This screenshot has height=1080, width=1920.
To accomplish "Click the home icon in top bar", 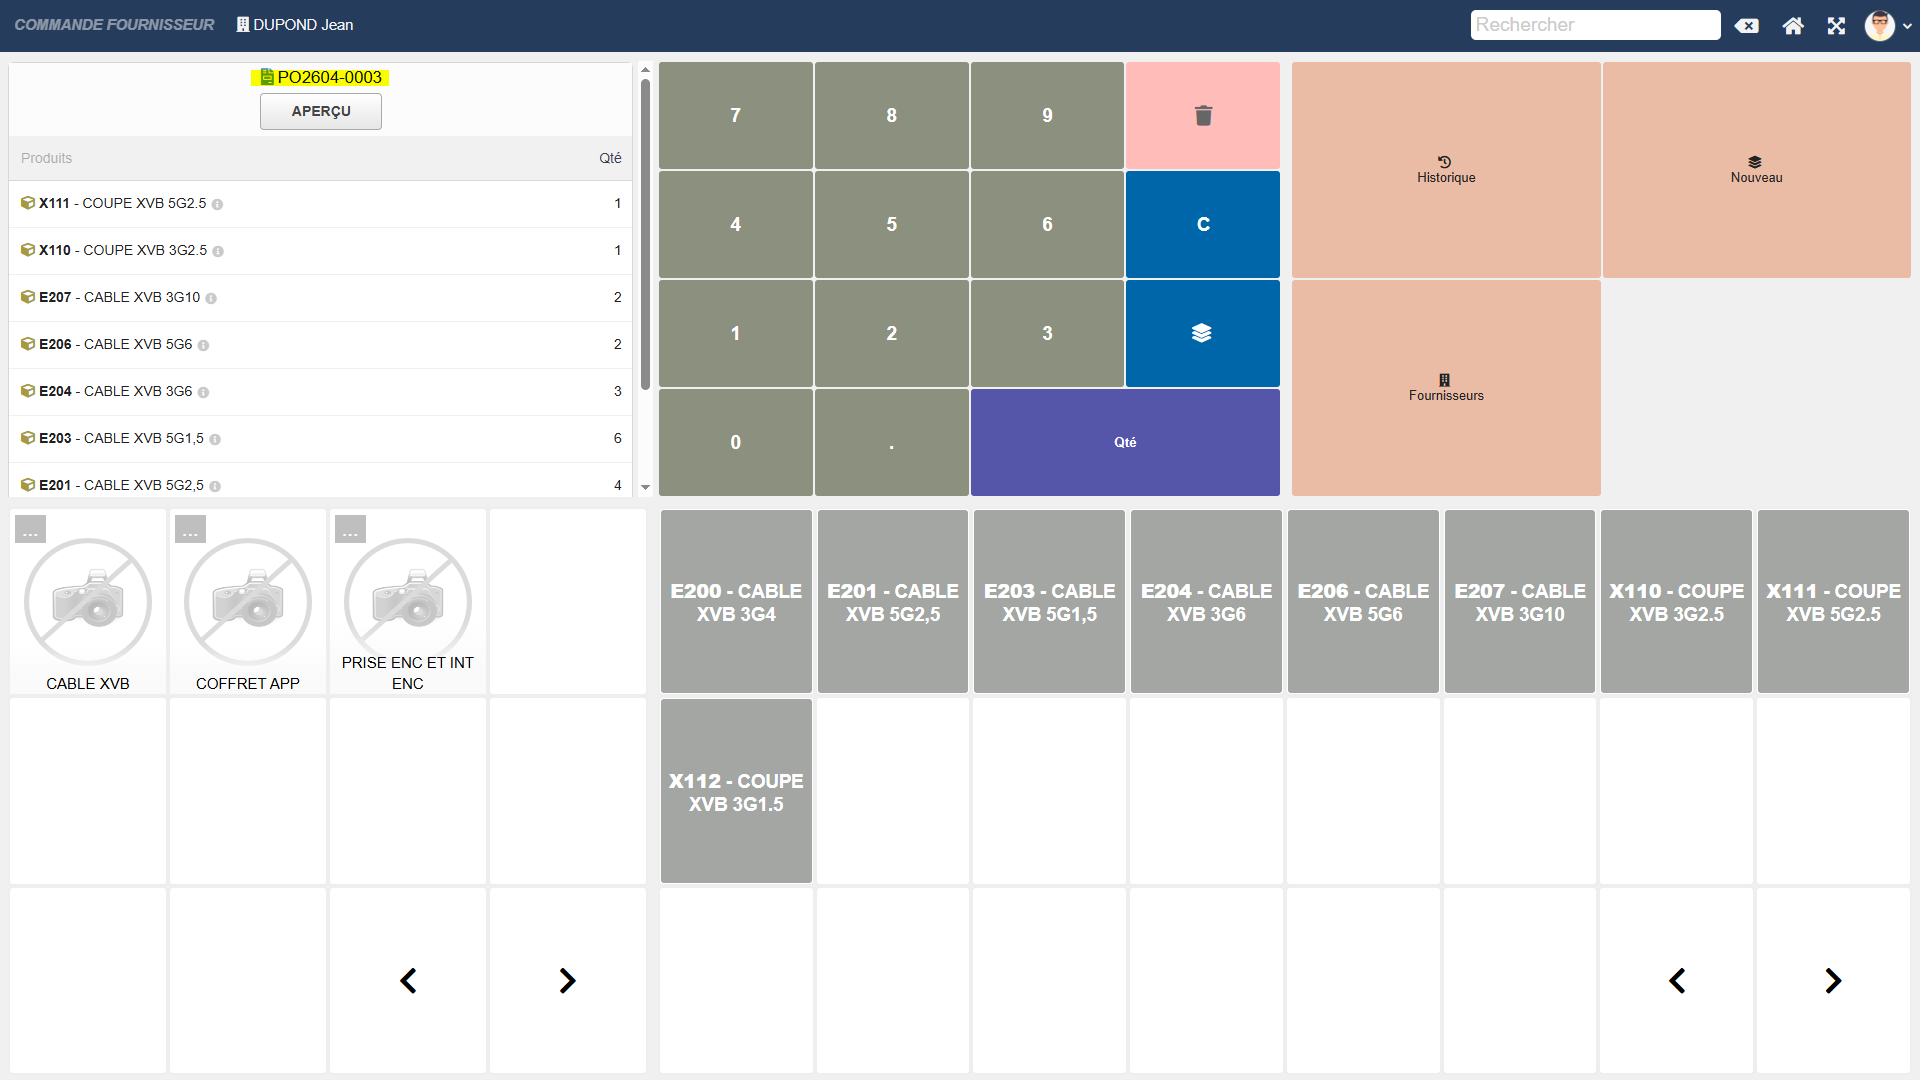I will pyautogui.click(x=1793, y=26).
